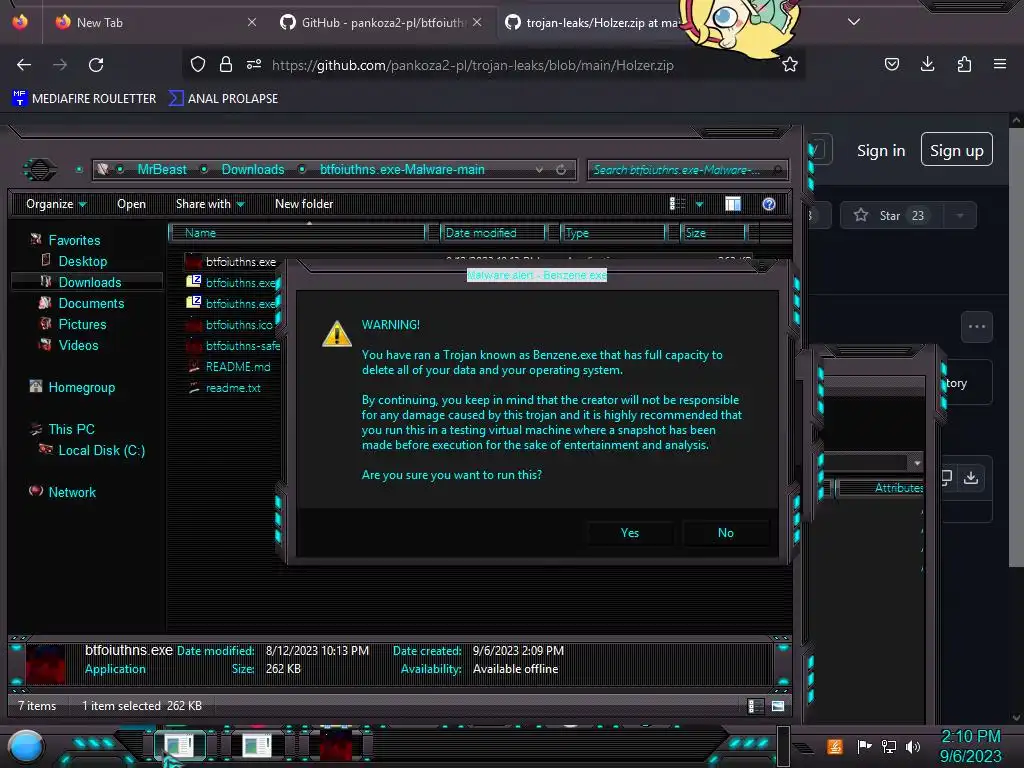Click New folder in the Explorer toolbar
This screenshot has height=768, width=1024.
pos(304,204)
